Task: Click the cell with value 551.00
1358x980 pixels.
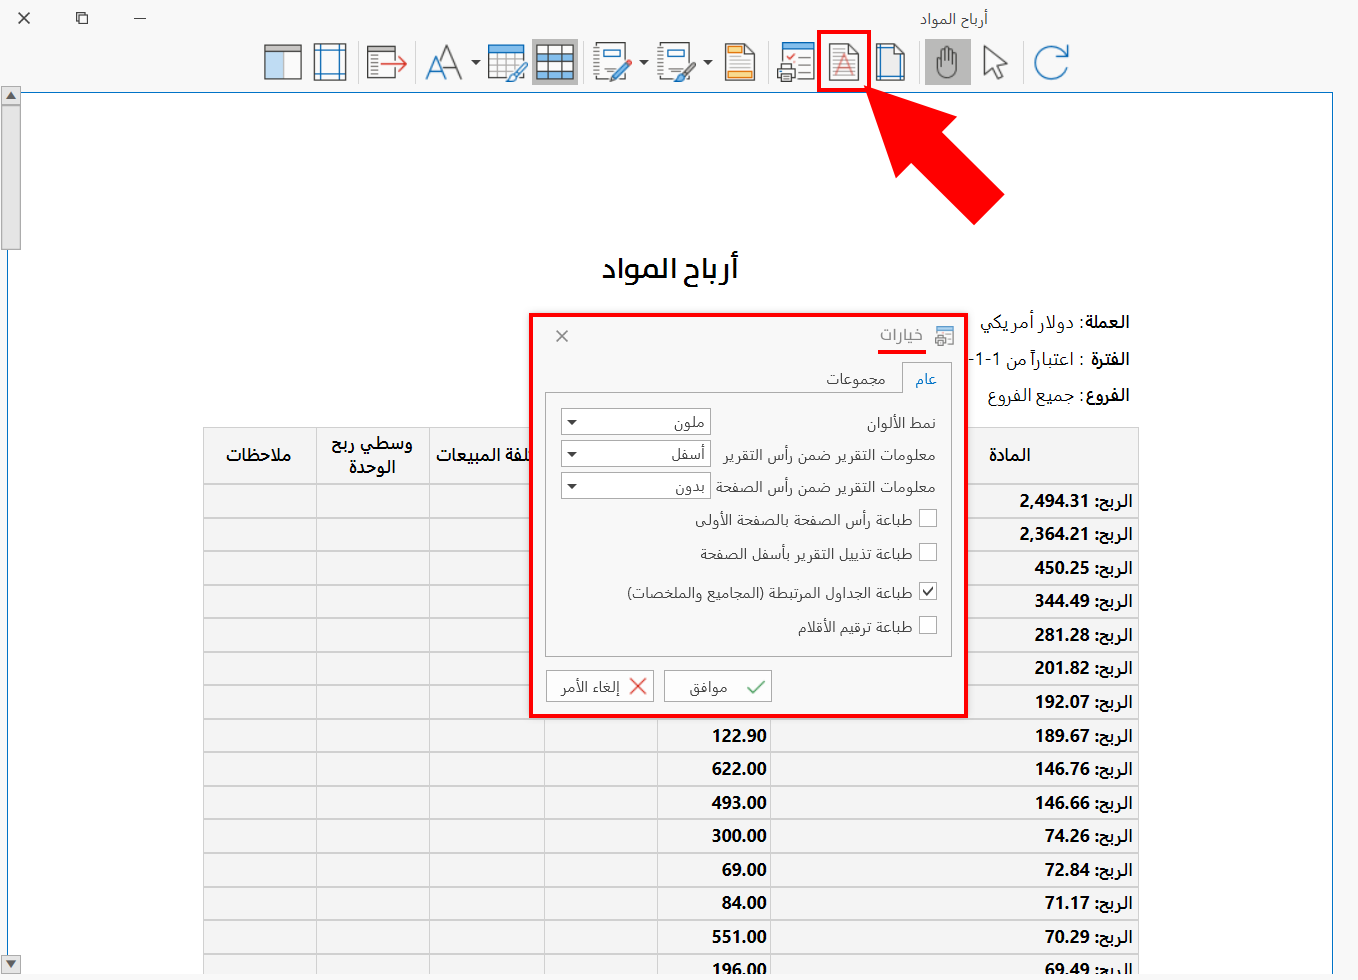Action: click(x=714, y=937)
